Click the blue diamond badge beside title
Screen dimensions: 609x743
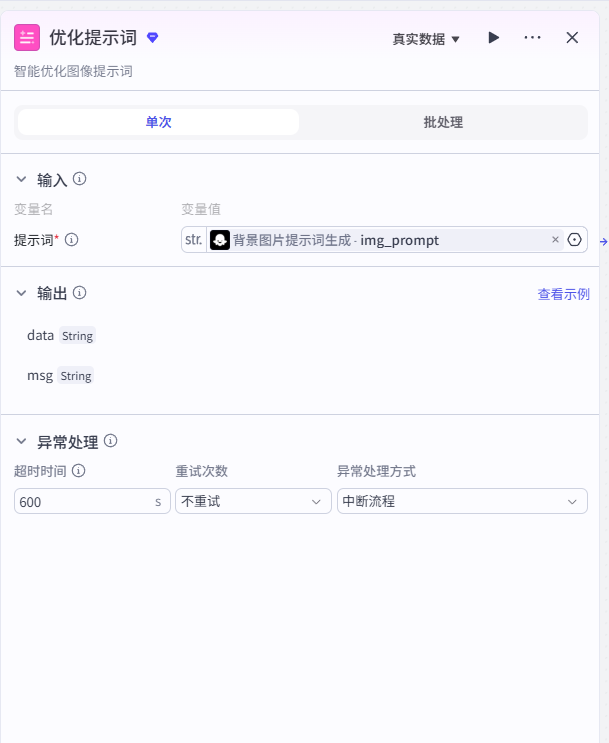152,37
